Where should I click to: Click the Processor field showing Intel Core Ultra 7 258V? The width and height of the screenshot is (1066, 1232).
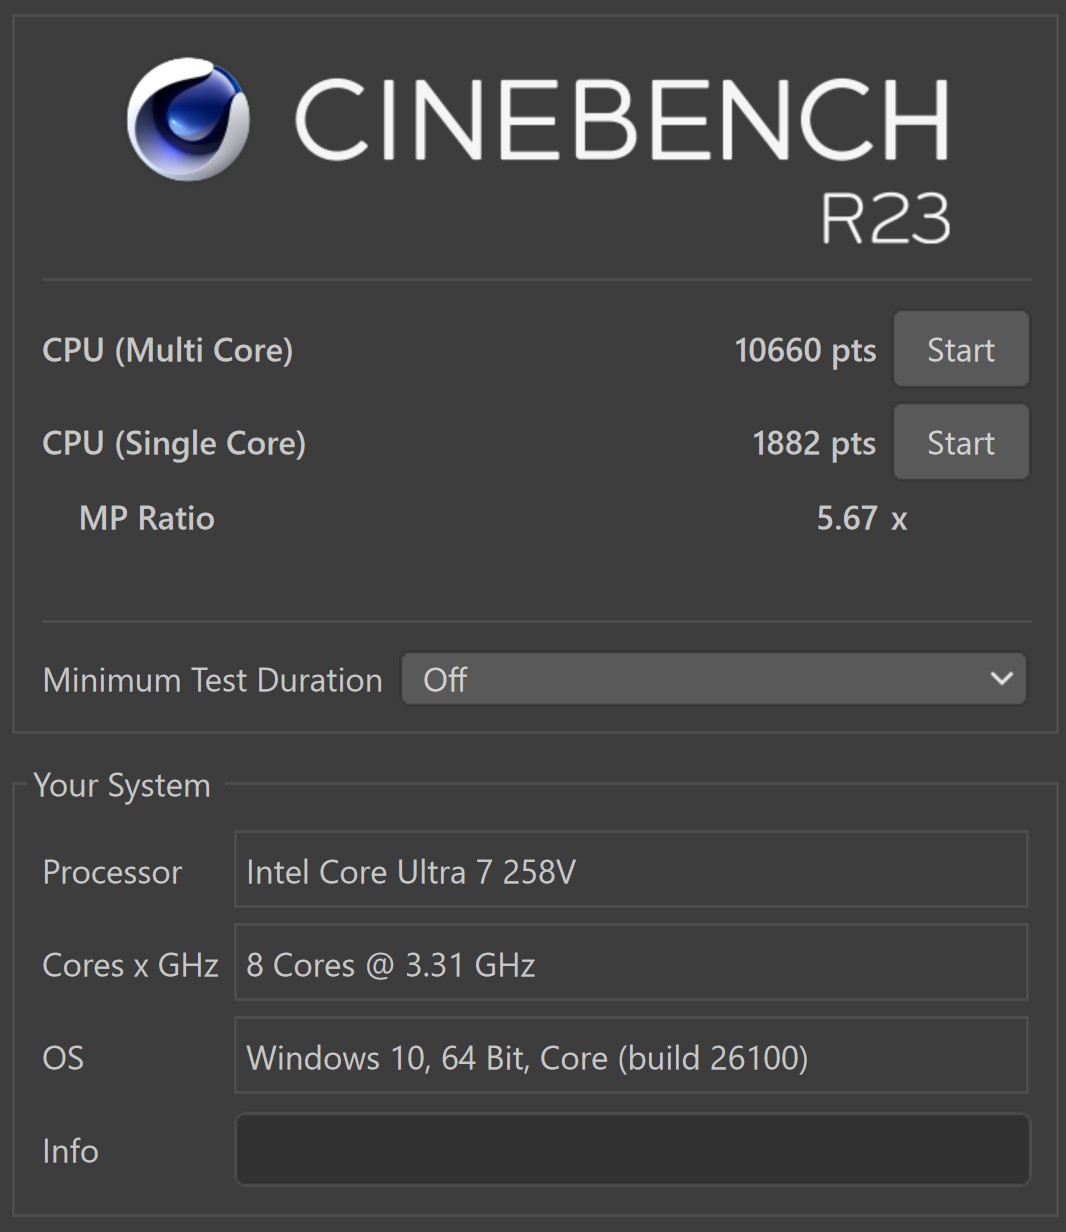click(631, 869)
